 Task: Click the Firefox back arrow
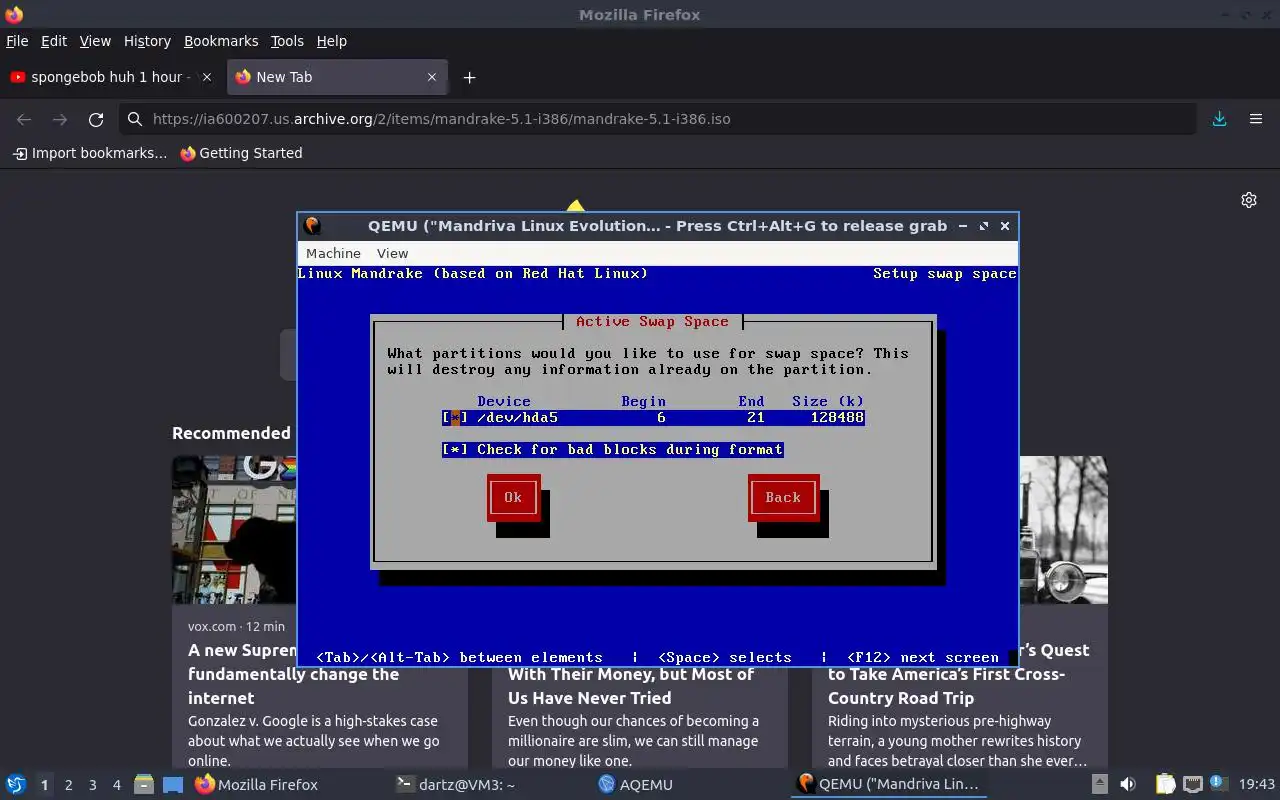pos(24,119)
